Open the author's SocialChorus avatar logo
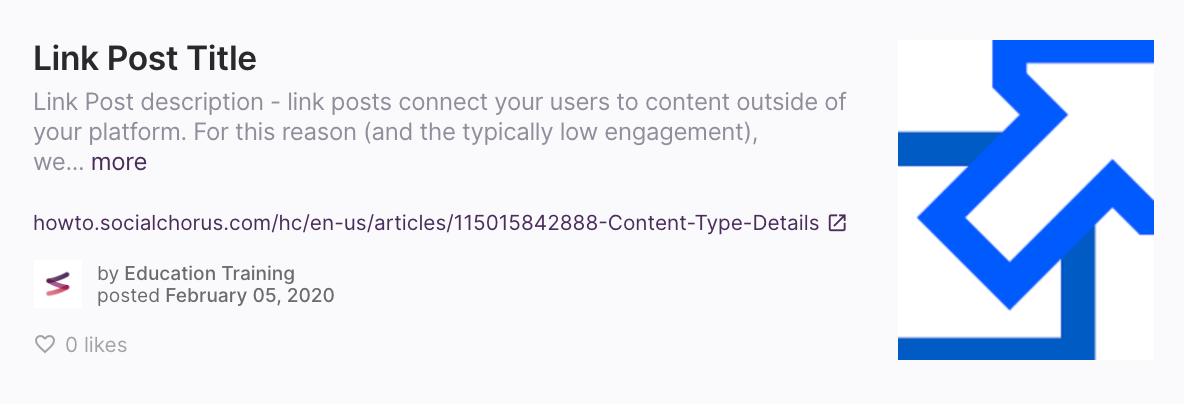 click(58, 284)
